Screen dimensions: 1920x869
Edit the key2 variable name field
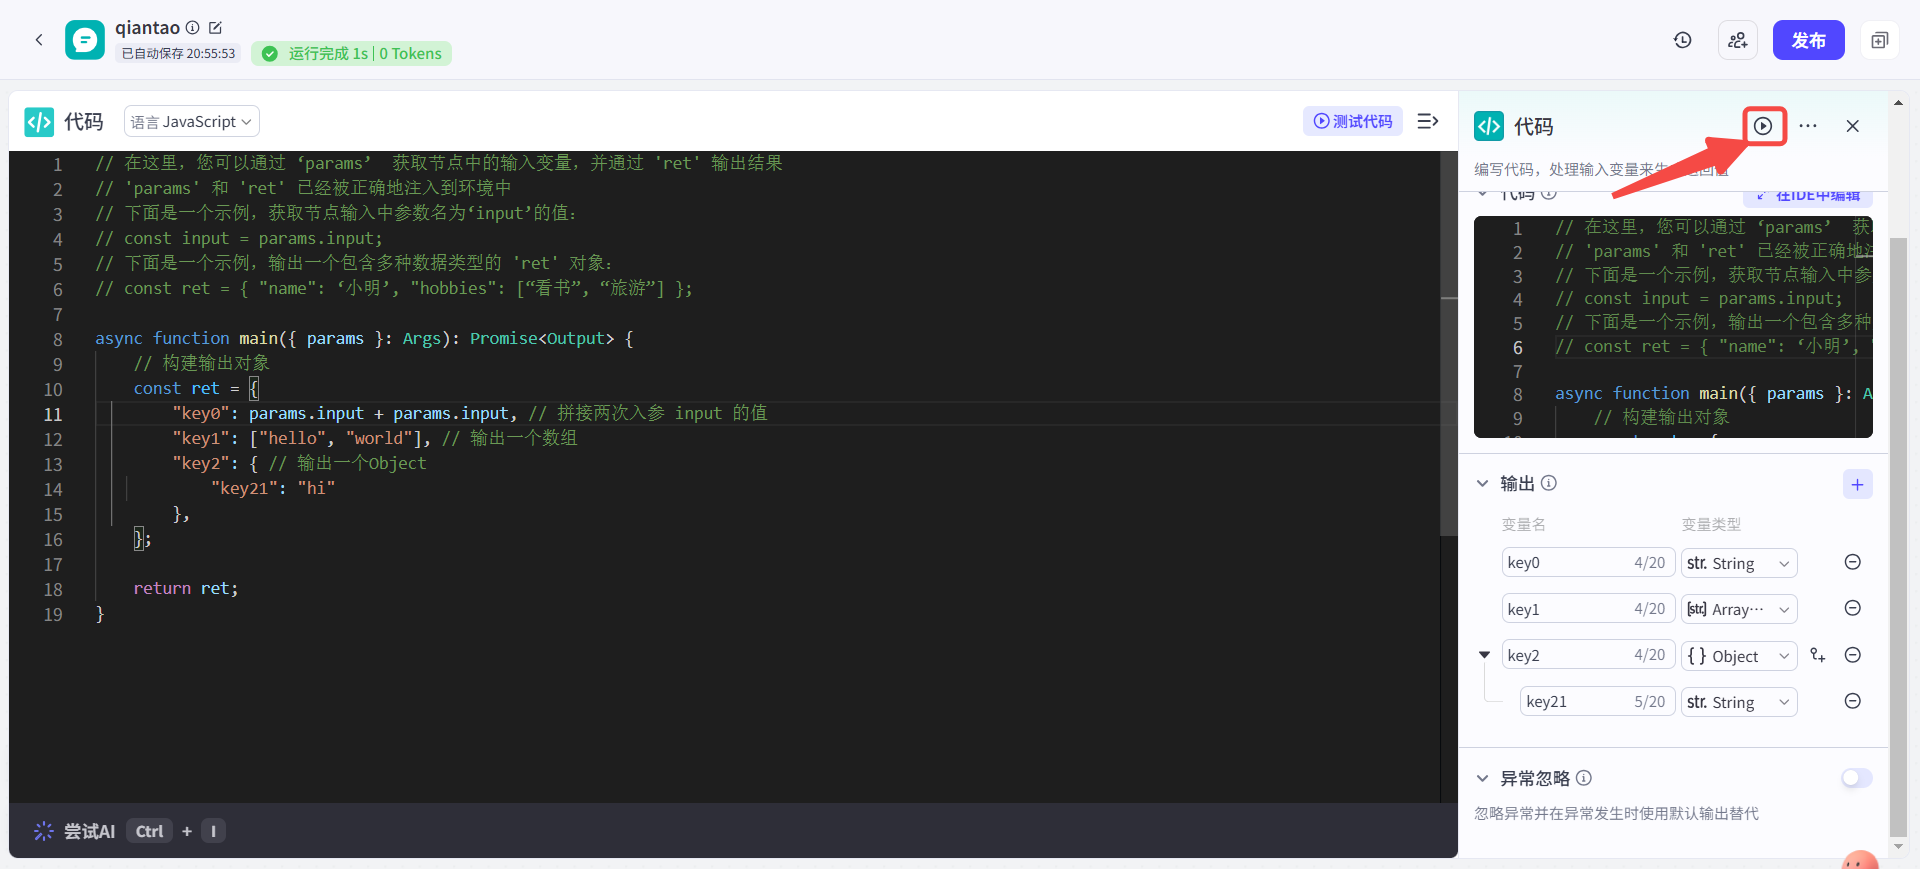tap(1588, 655)
